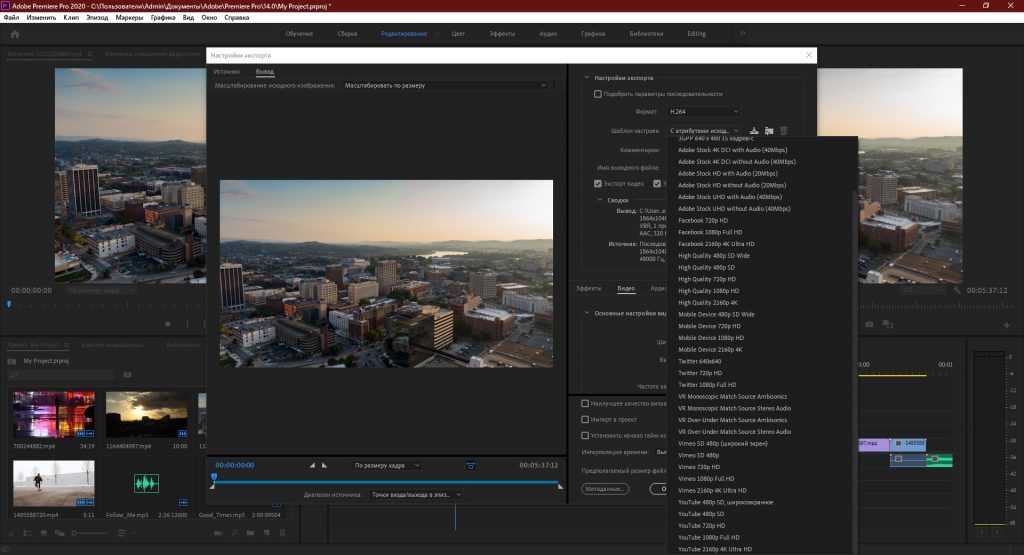Click the blue playhead on export timeline

click(213, 477)
